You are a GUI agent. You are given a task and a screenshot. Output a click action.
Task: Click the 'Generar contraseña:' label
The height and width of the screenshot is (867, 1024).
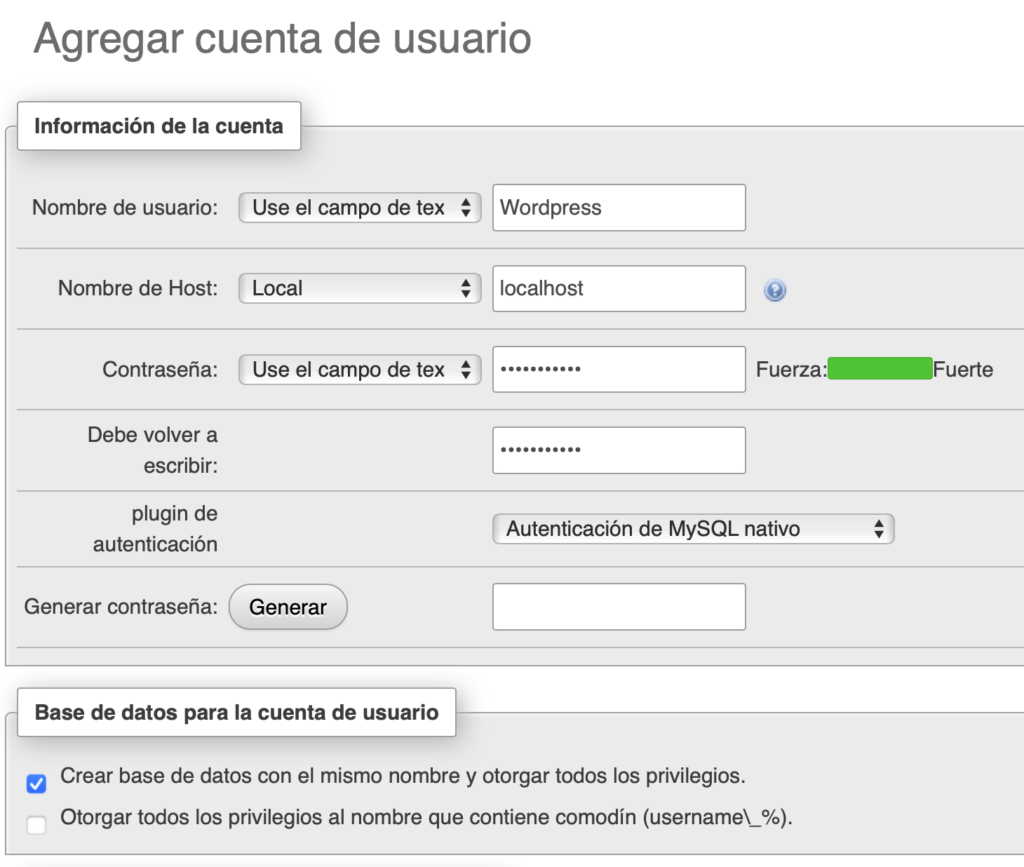[121, 607]
